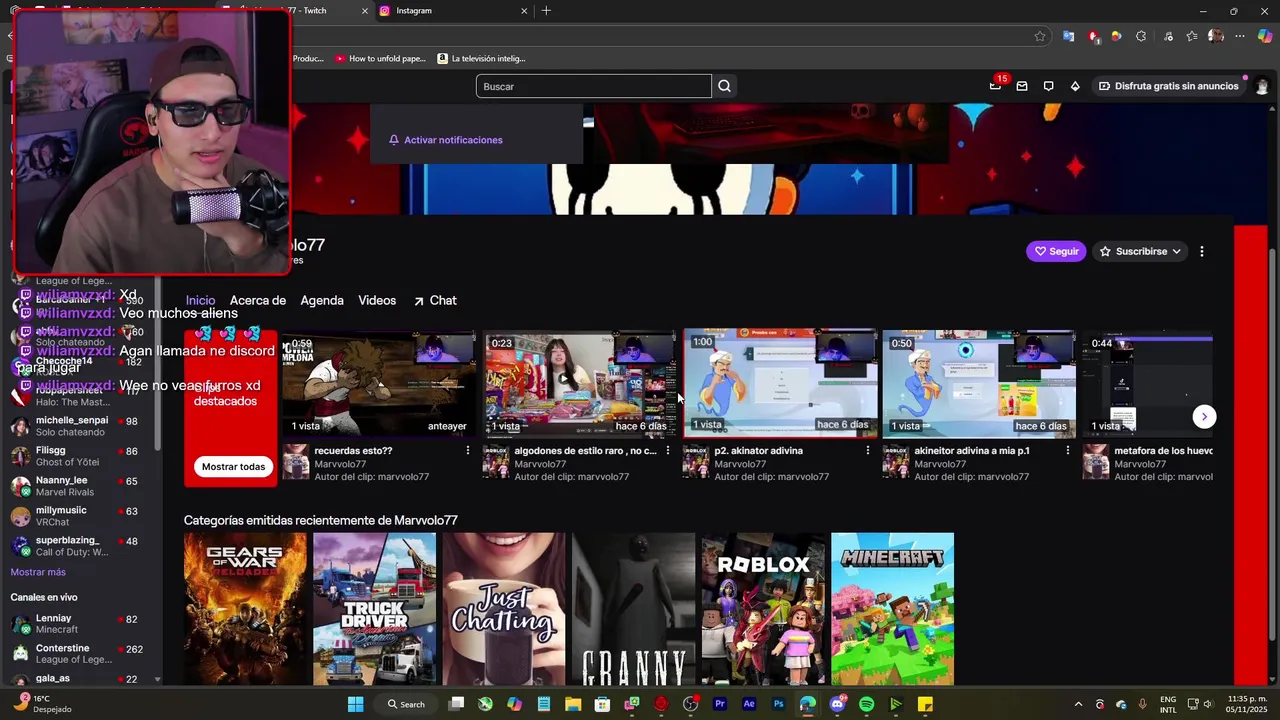1280x720 pixels.
Task: Switch to the Acerca de tab
Action: [258, 301]
